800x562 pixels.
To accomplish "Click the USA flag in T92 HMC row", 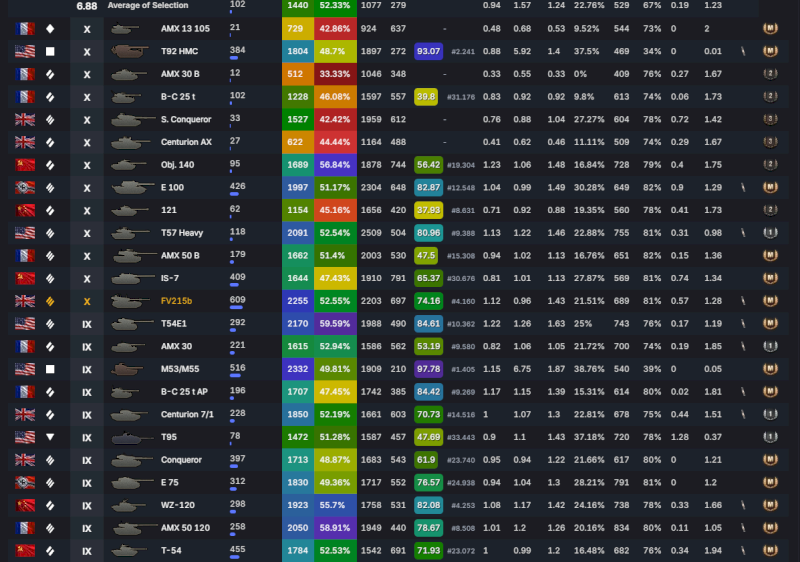I will (x=25, y=52).
